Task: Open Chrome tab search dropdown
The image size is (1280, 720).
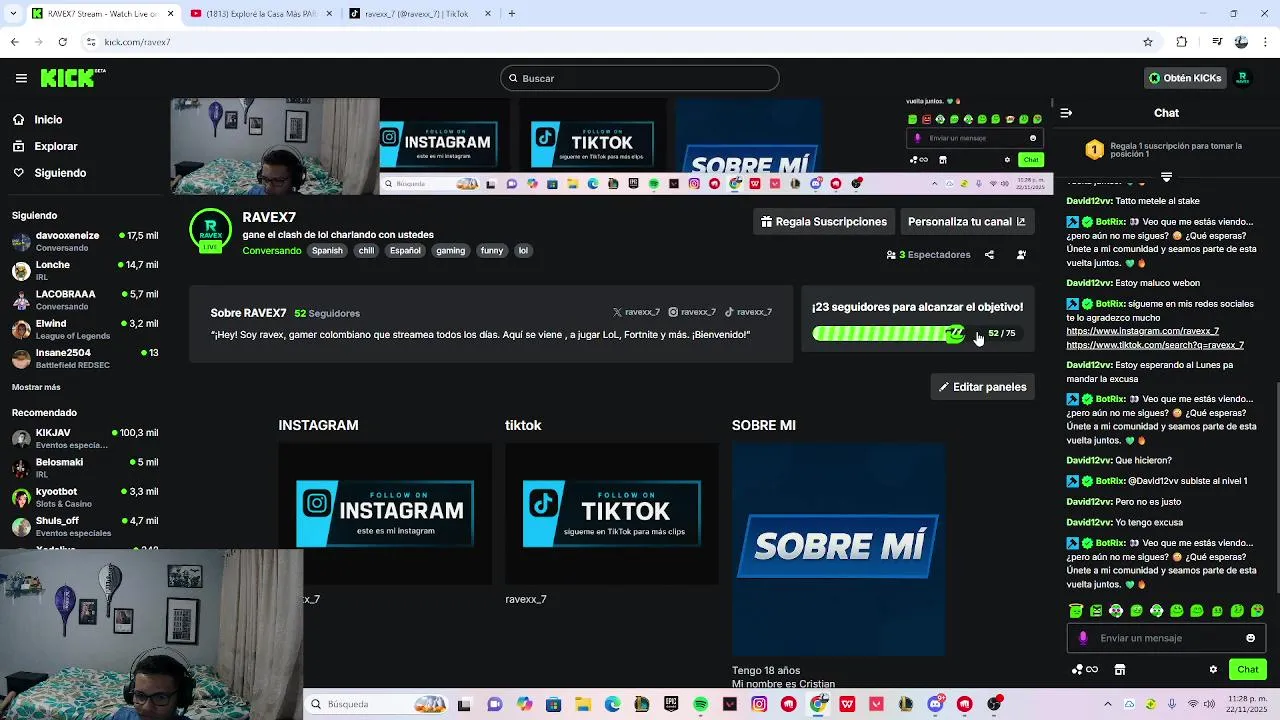Action: 15,14
